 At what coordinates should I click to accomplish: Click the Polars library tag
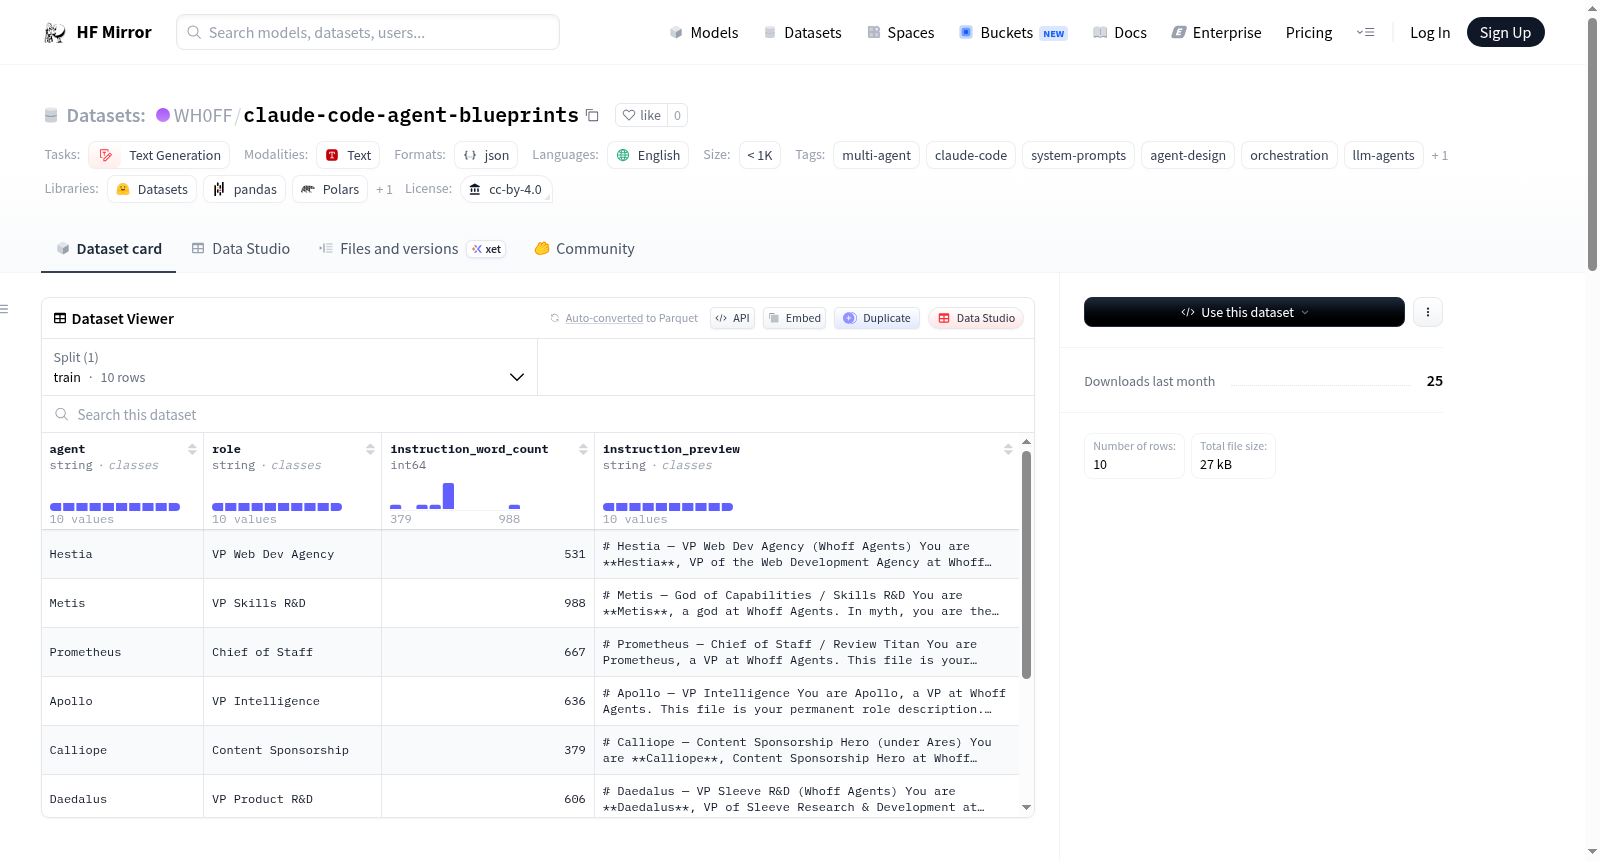coord(330,189)
